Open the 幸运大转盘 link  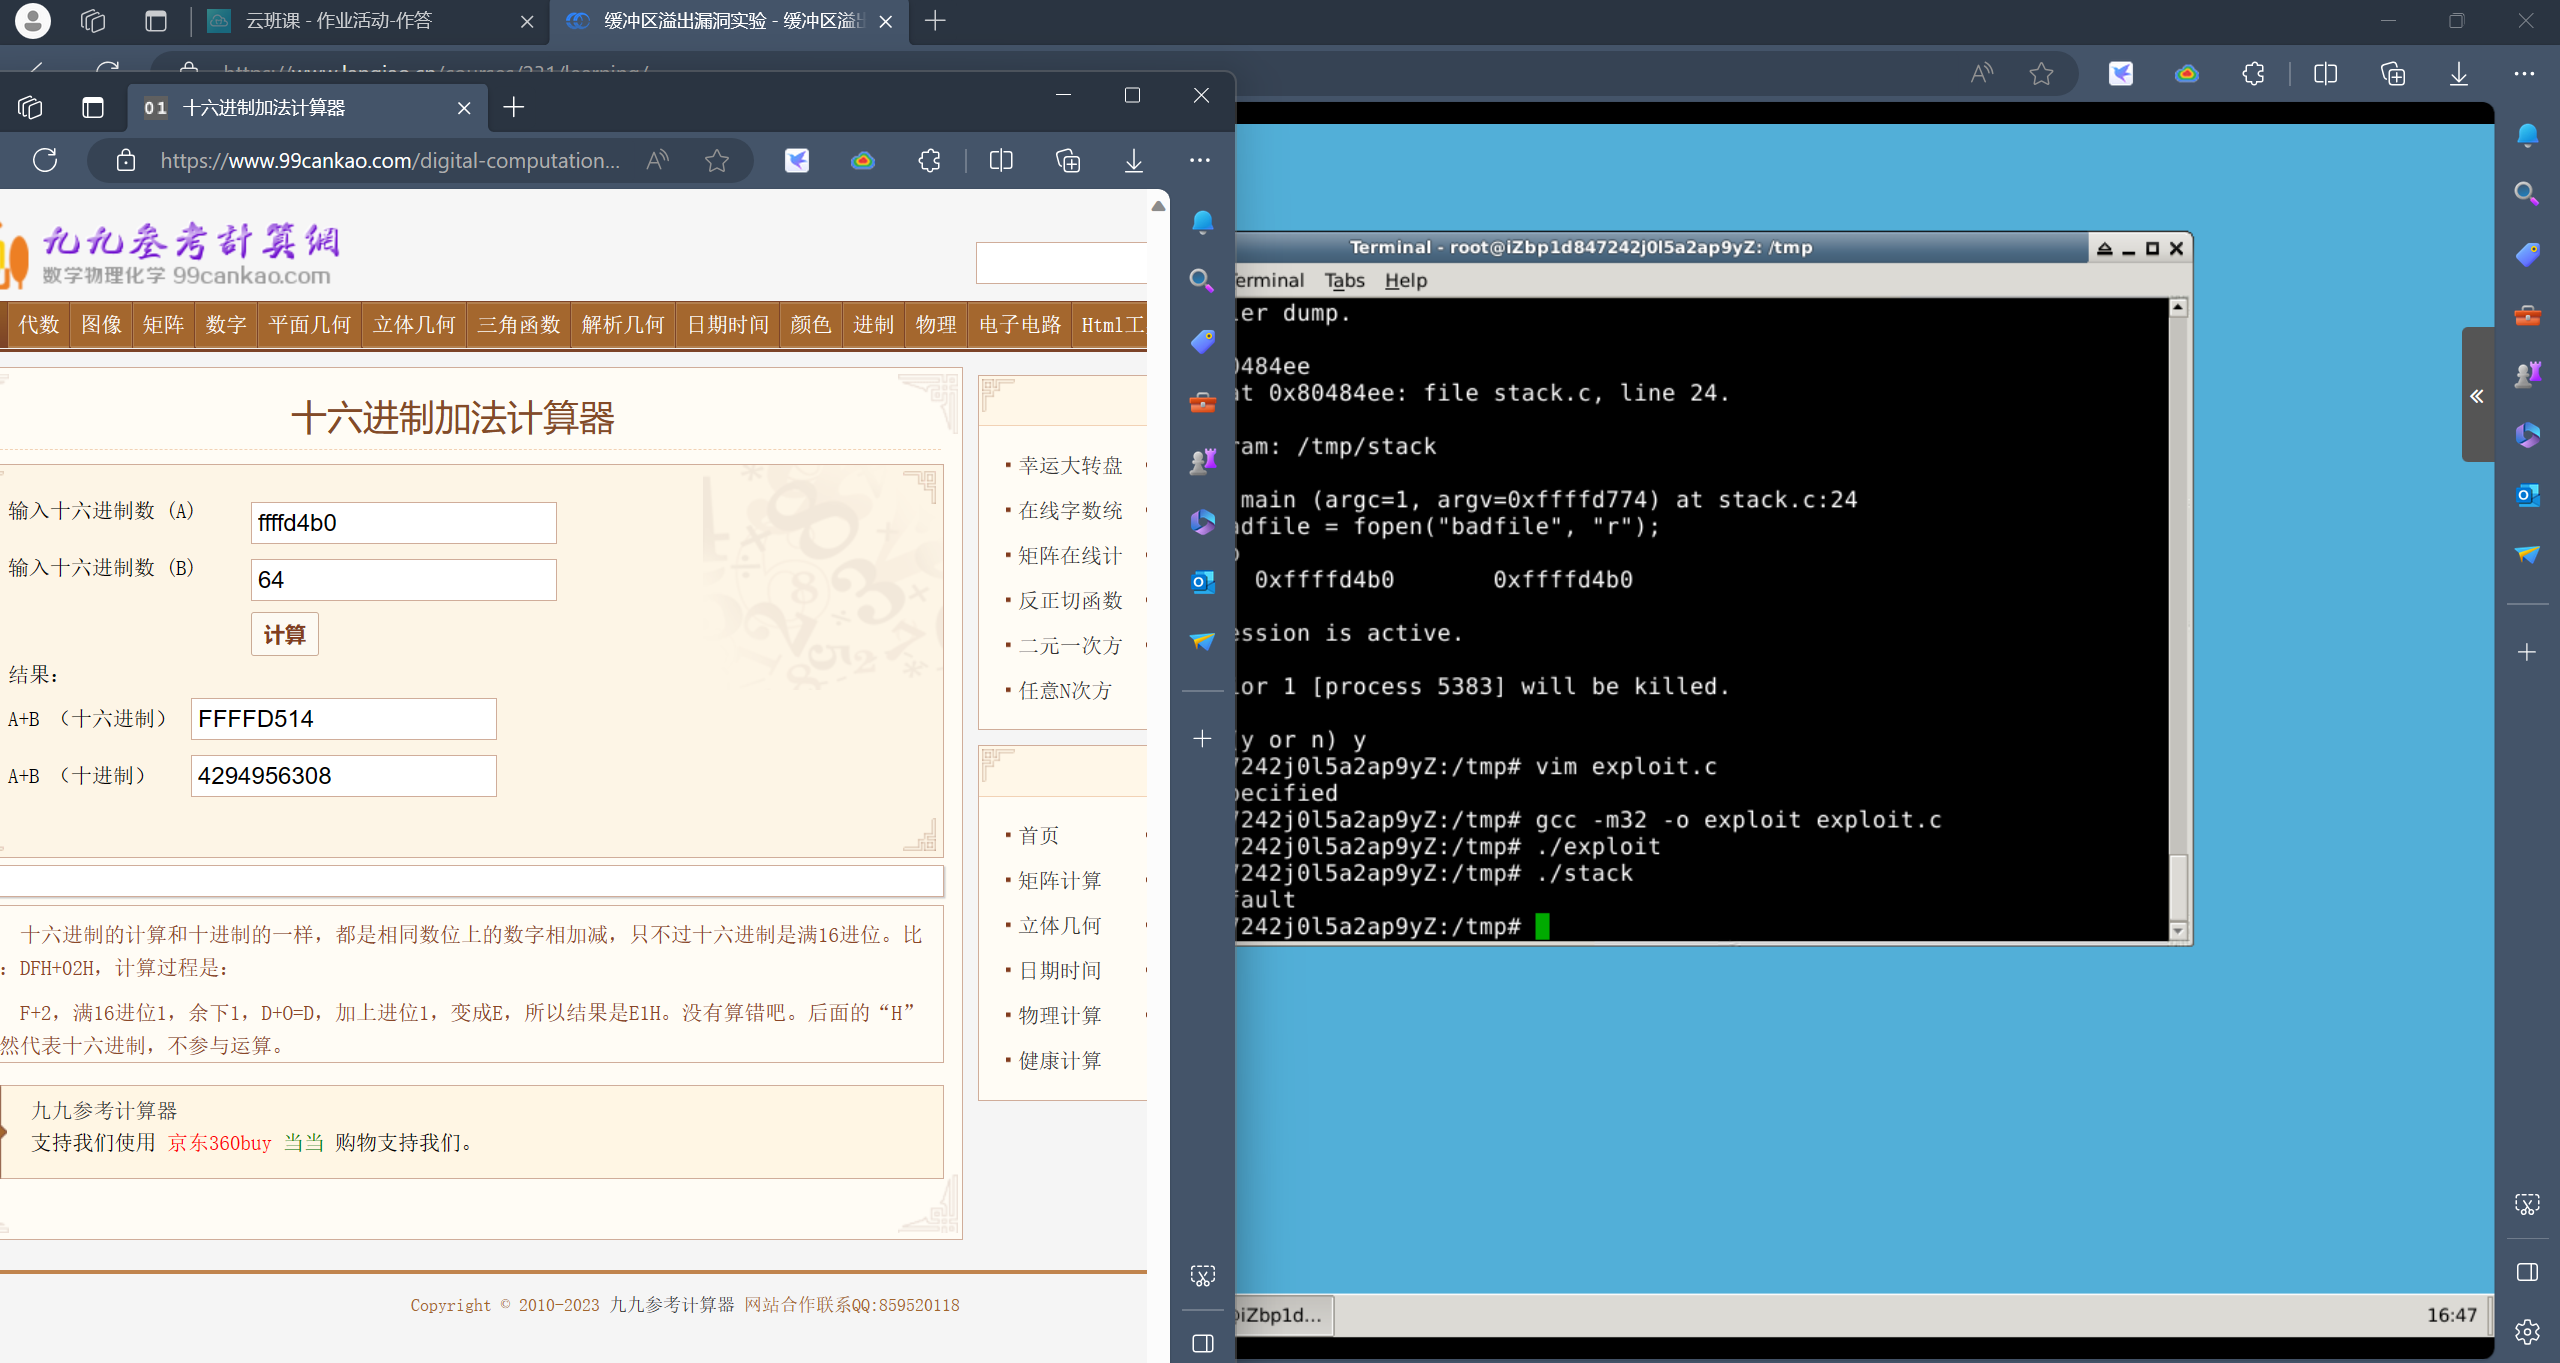point(1070,465)
